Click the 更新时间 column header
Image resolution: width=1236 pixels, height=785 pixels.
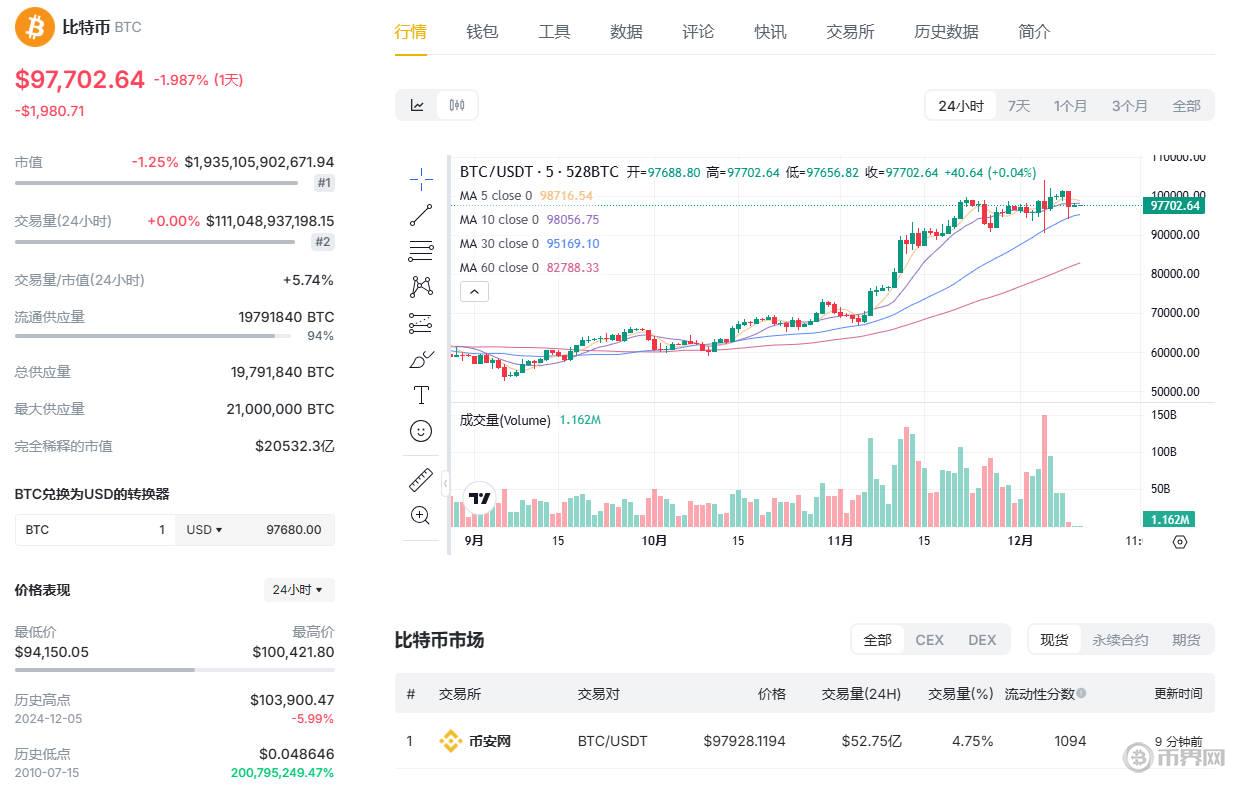pos(1178,693)
